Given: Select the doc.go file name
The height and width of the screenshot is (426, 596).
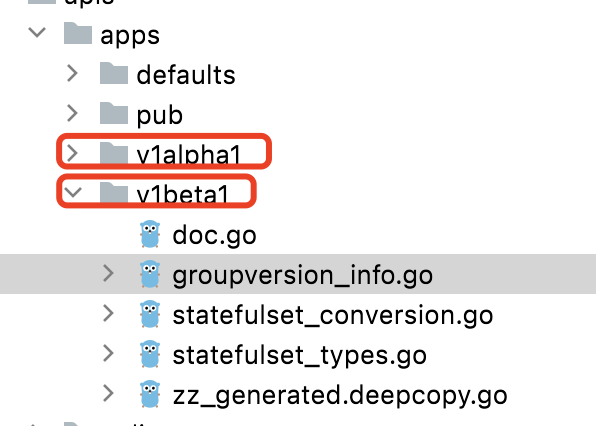Looking at the screenshot, I should click(214, 236).
